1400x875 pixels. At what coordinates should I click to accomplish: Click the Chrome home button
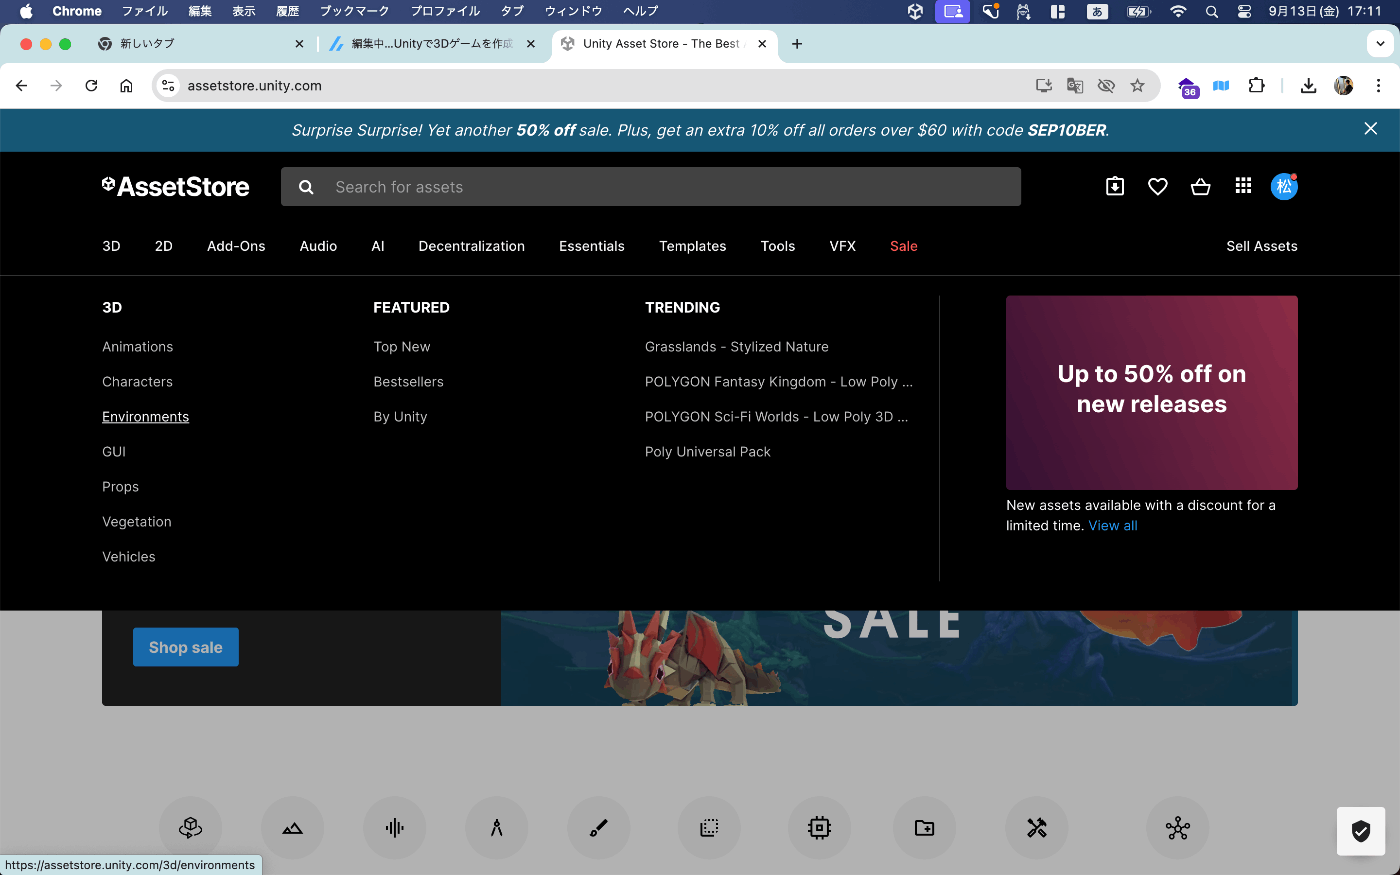pyautogui.click(x=126, y=86)
